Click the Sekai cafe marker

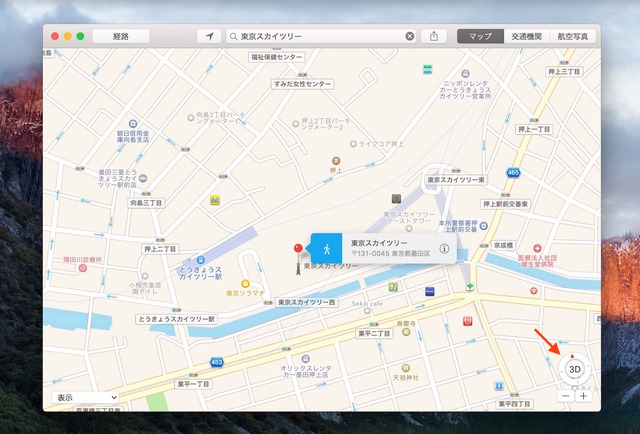click(367, 311)
